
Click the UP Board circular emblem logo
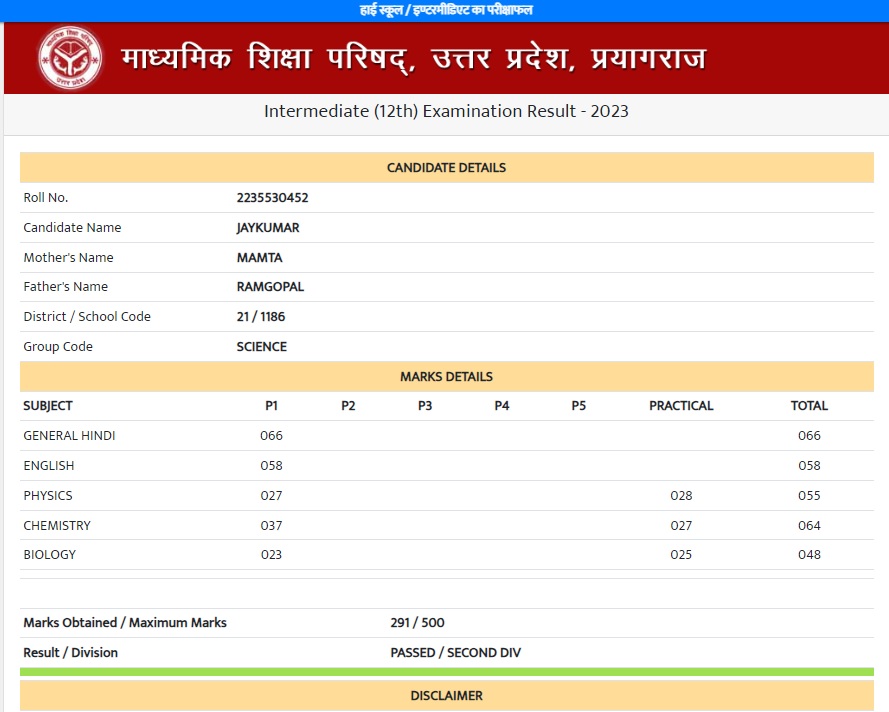tap(70, 58)
